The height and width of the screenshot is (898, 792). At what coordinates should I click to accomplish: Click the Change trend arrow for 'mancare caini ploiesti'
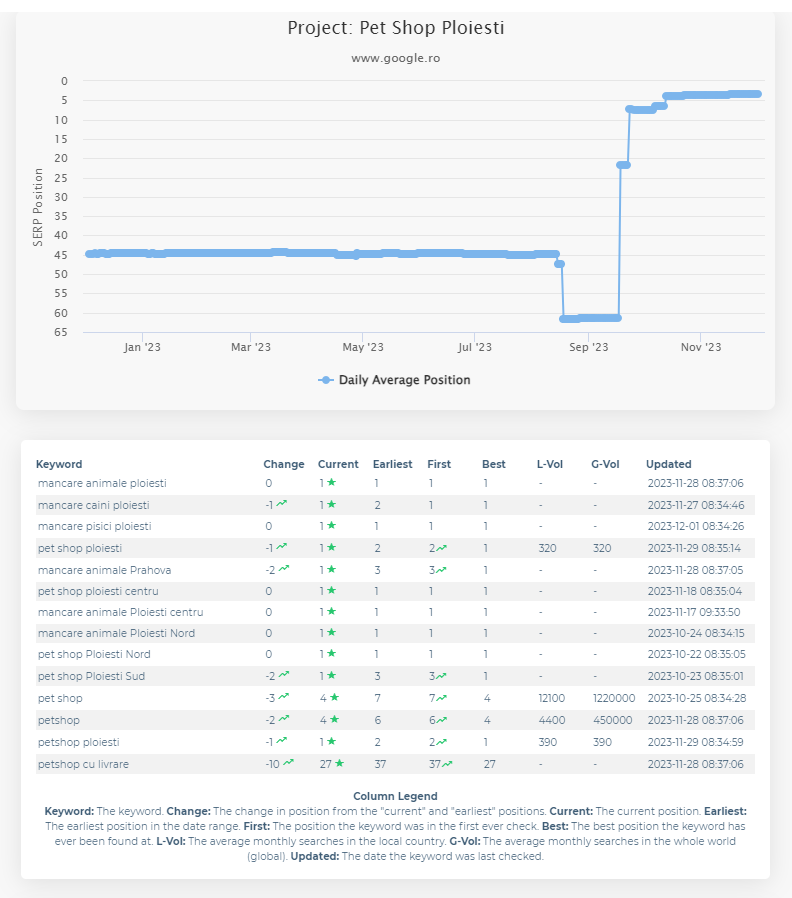point(283,505)
